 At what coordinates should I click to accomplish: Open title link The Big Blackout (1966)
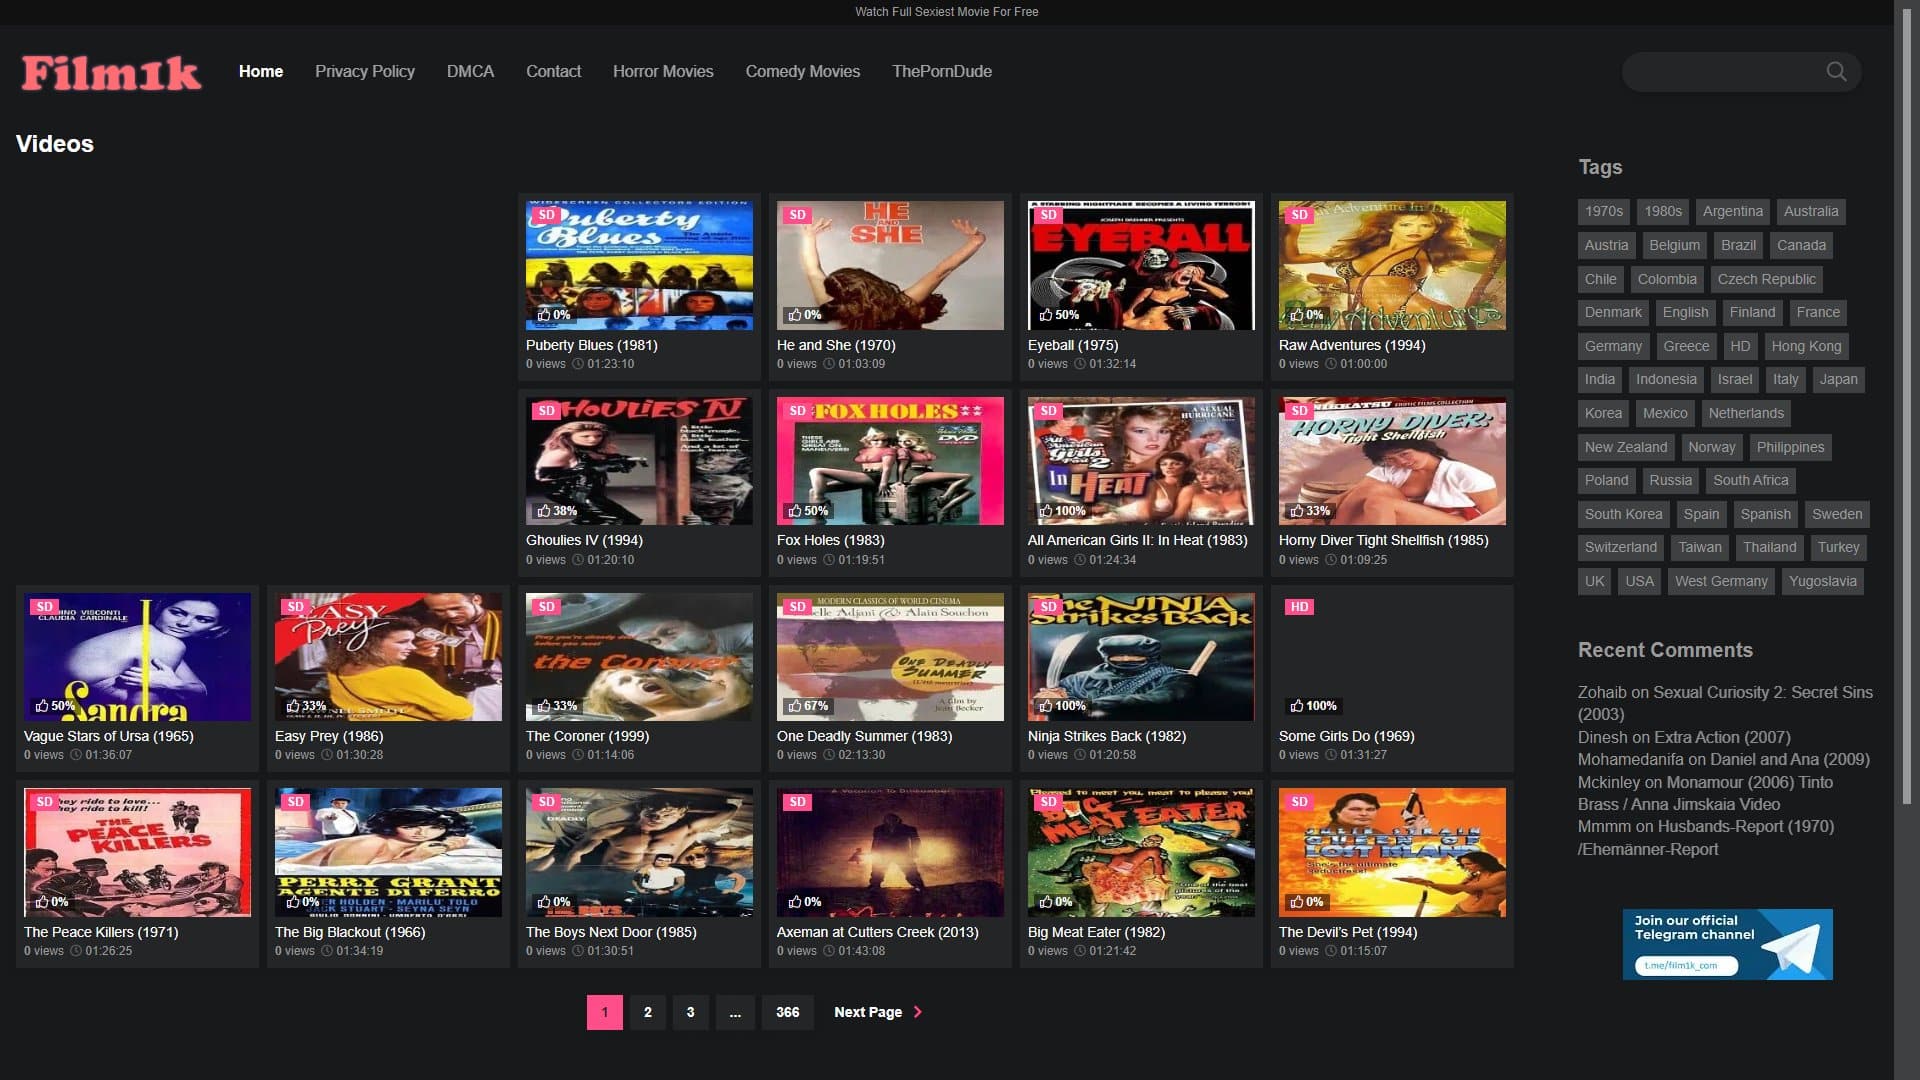pos(350,932)
